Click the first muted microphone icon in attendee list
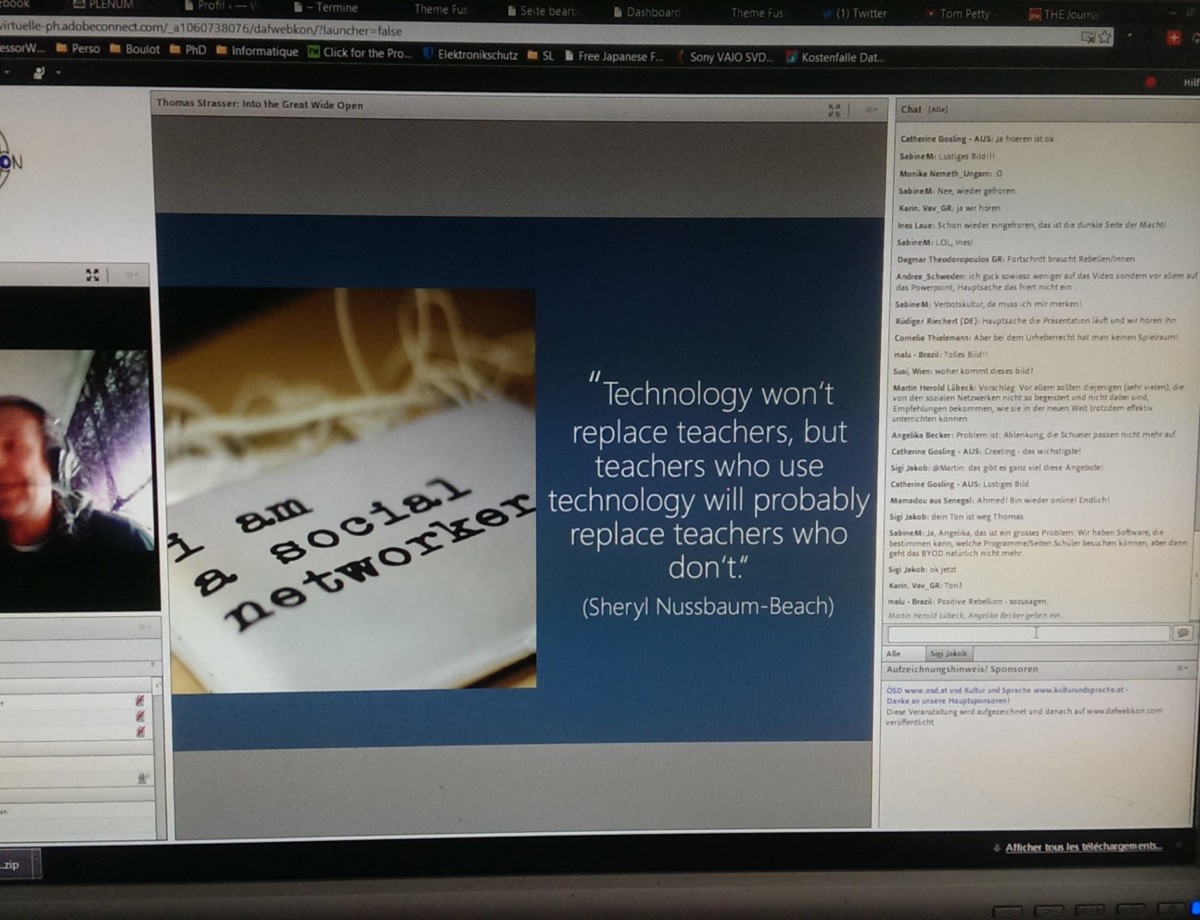1200x920 pixels. 140,702
